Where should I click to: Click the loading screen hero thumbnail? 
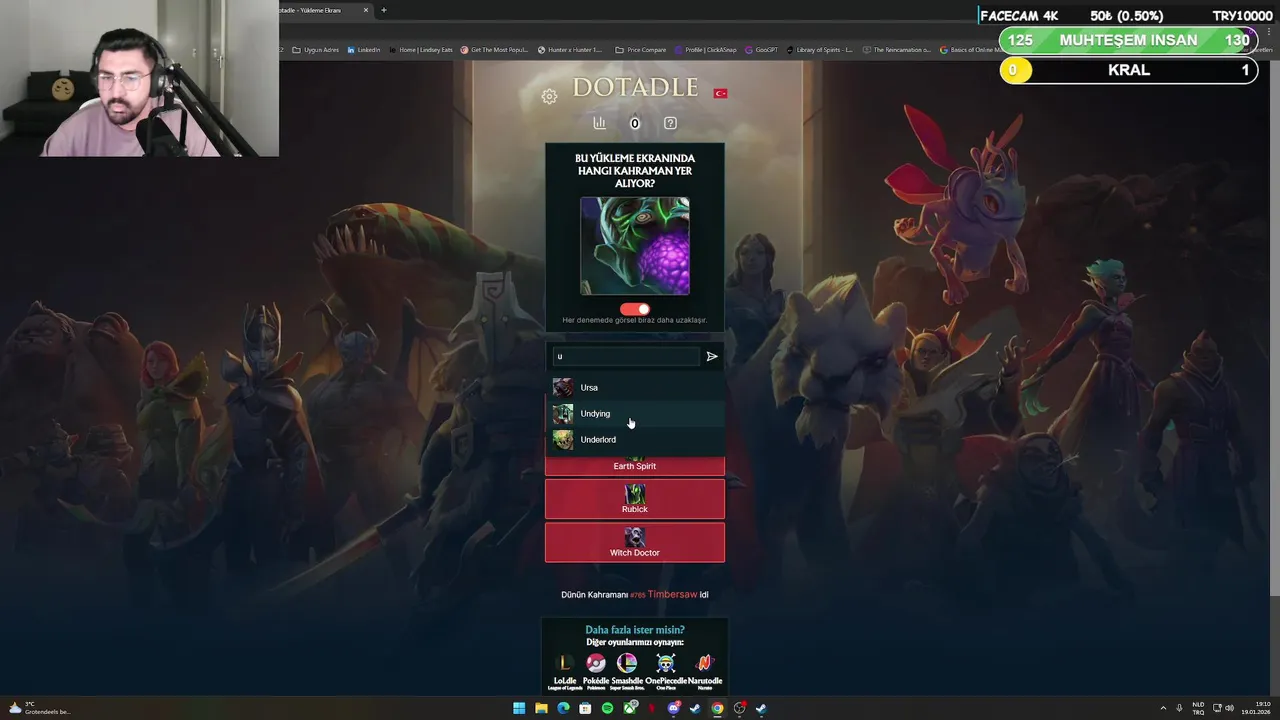click(635, 246)
